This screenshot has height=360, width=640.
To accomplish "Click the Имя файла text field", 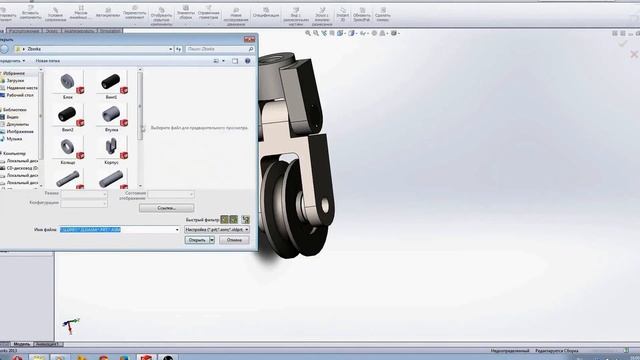I will [x=120, y=230].
